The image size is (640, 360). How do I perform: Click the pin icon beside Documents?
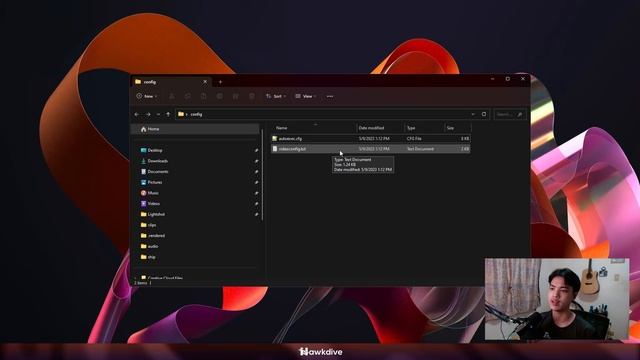[256, 172]
